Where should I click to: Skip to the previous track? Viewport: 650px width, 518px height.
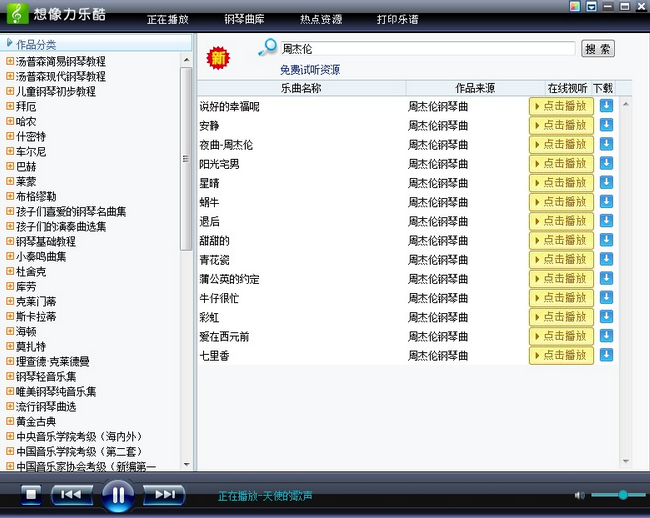point(71,494)
